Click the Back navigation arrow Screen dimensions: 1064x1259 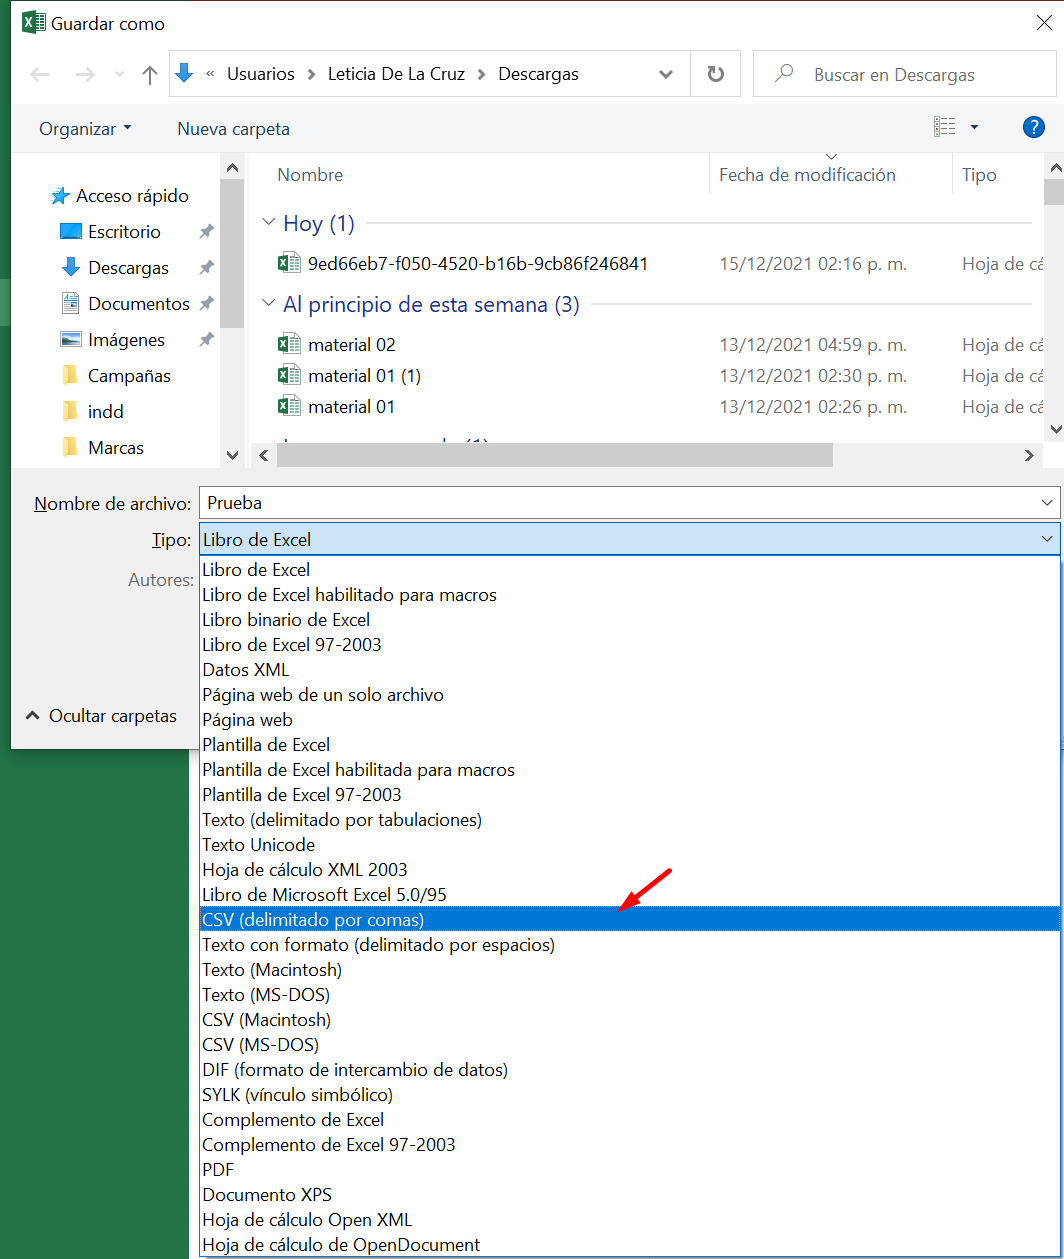click(x=40, y=74)
